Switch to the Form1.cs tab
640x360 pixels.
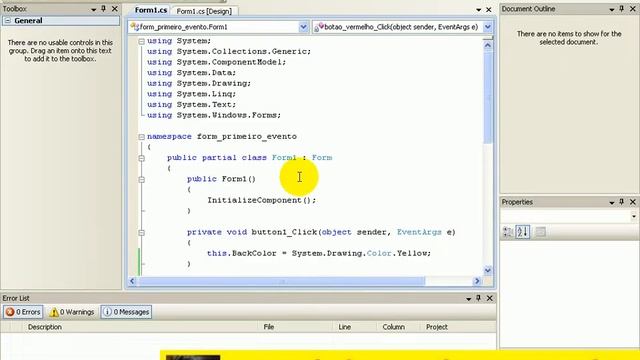pyautogui.click(x=151, y=10)
